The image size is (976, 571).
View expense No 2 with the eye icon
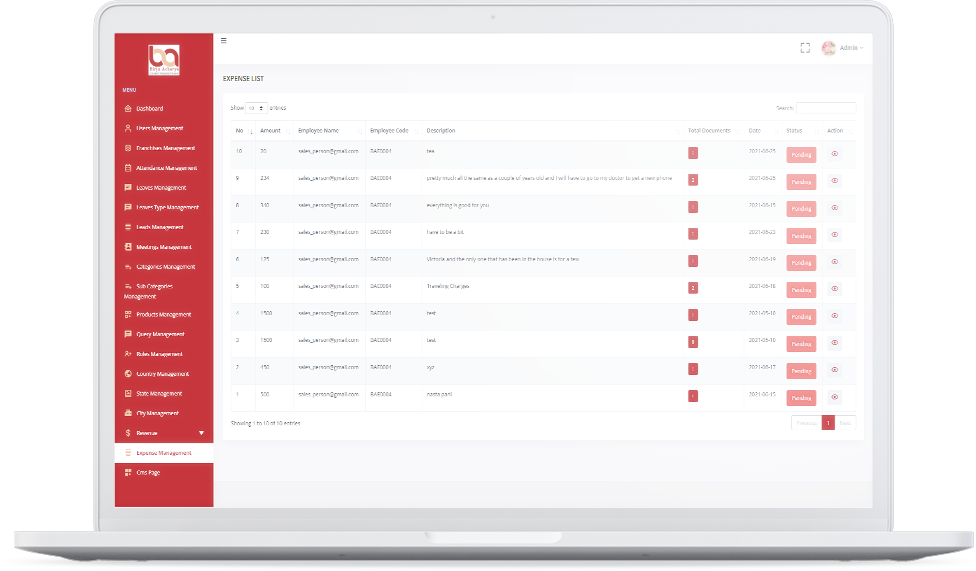835,370
